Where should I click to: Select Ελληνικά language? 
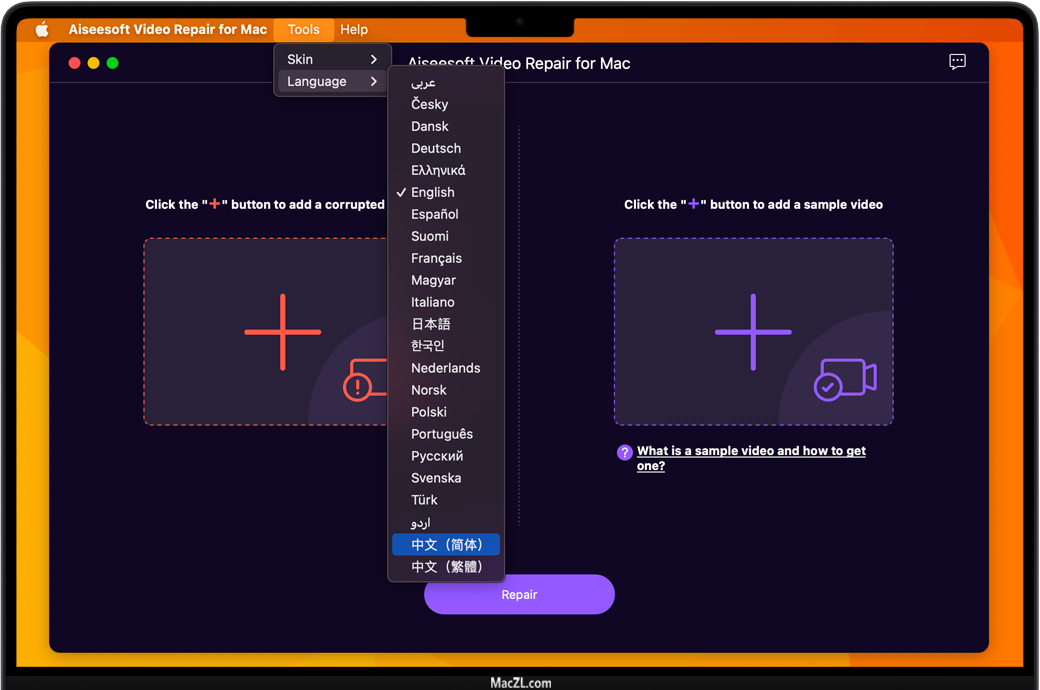[x=446, y=171]
